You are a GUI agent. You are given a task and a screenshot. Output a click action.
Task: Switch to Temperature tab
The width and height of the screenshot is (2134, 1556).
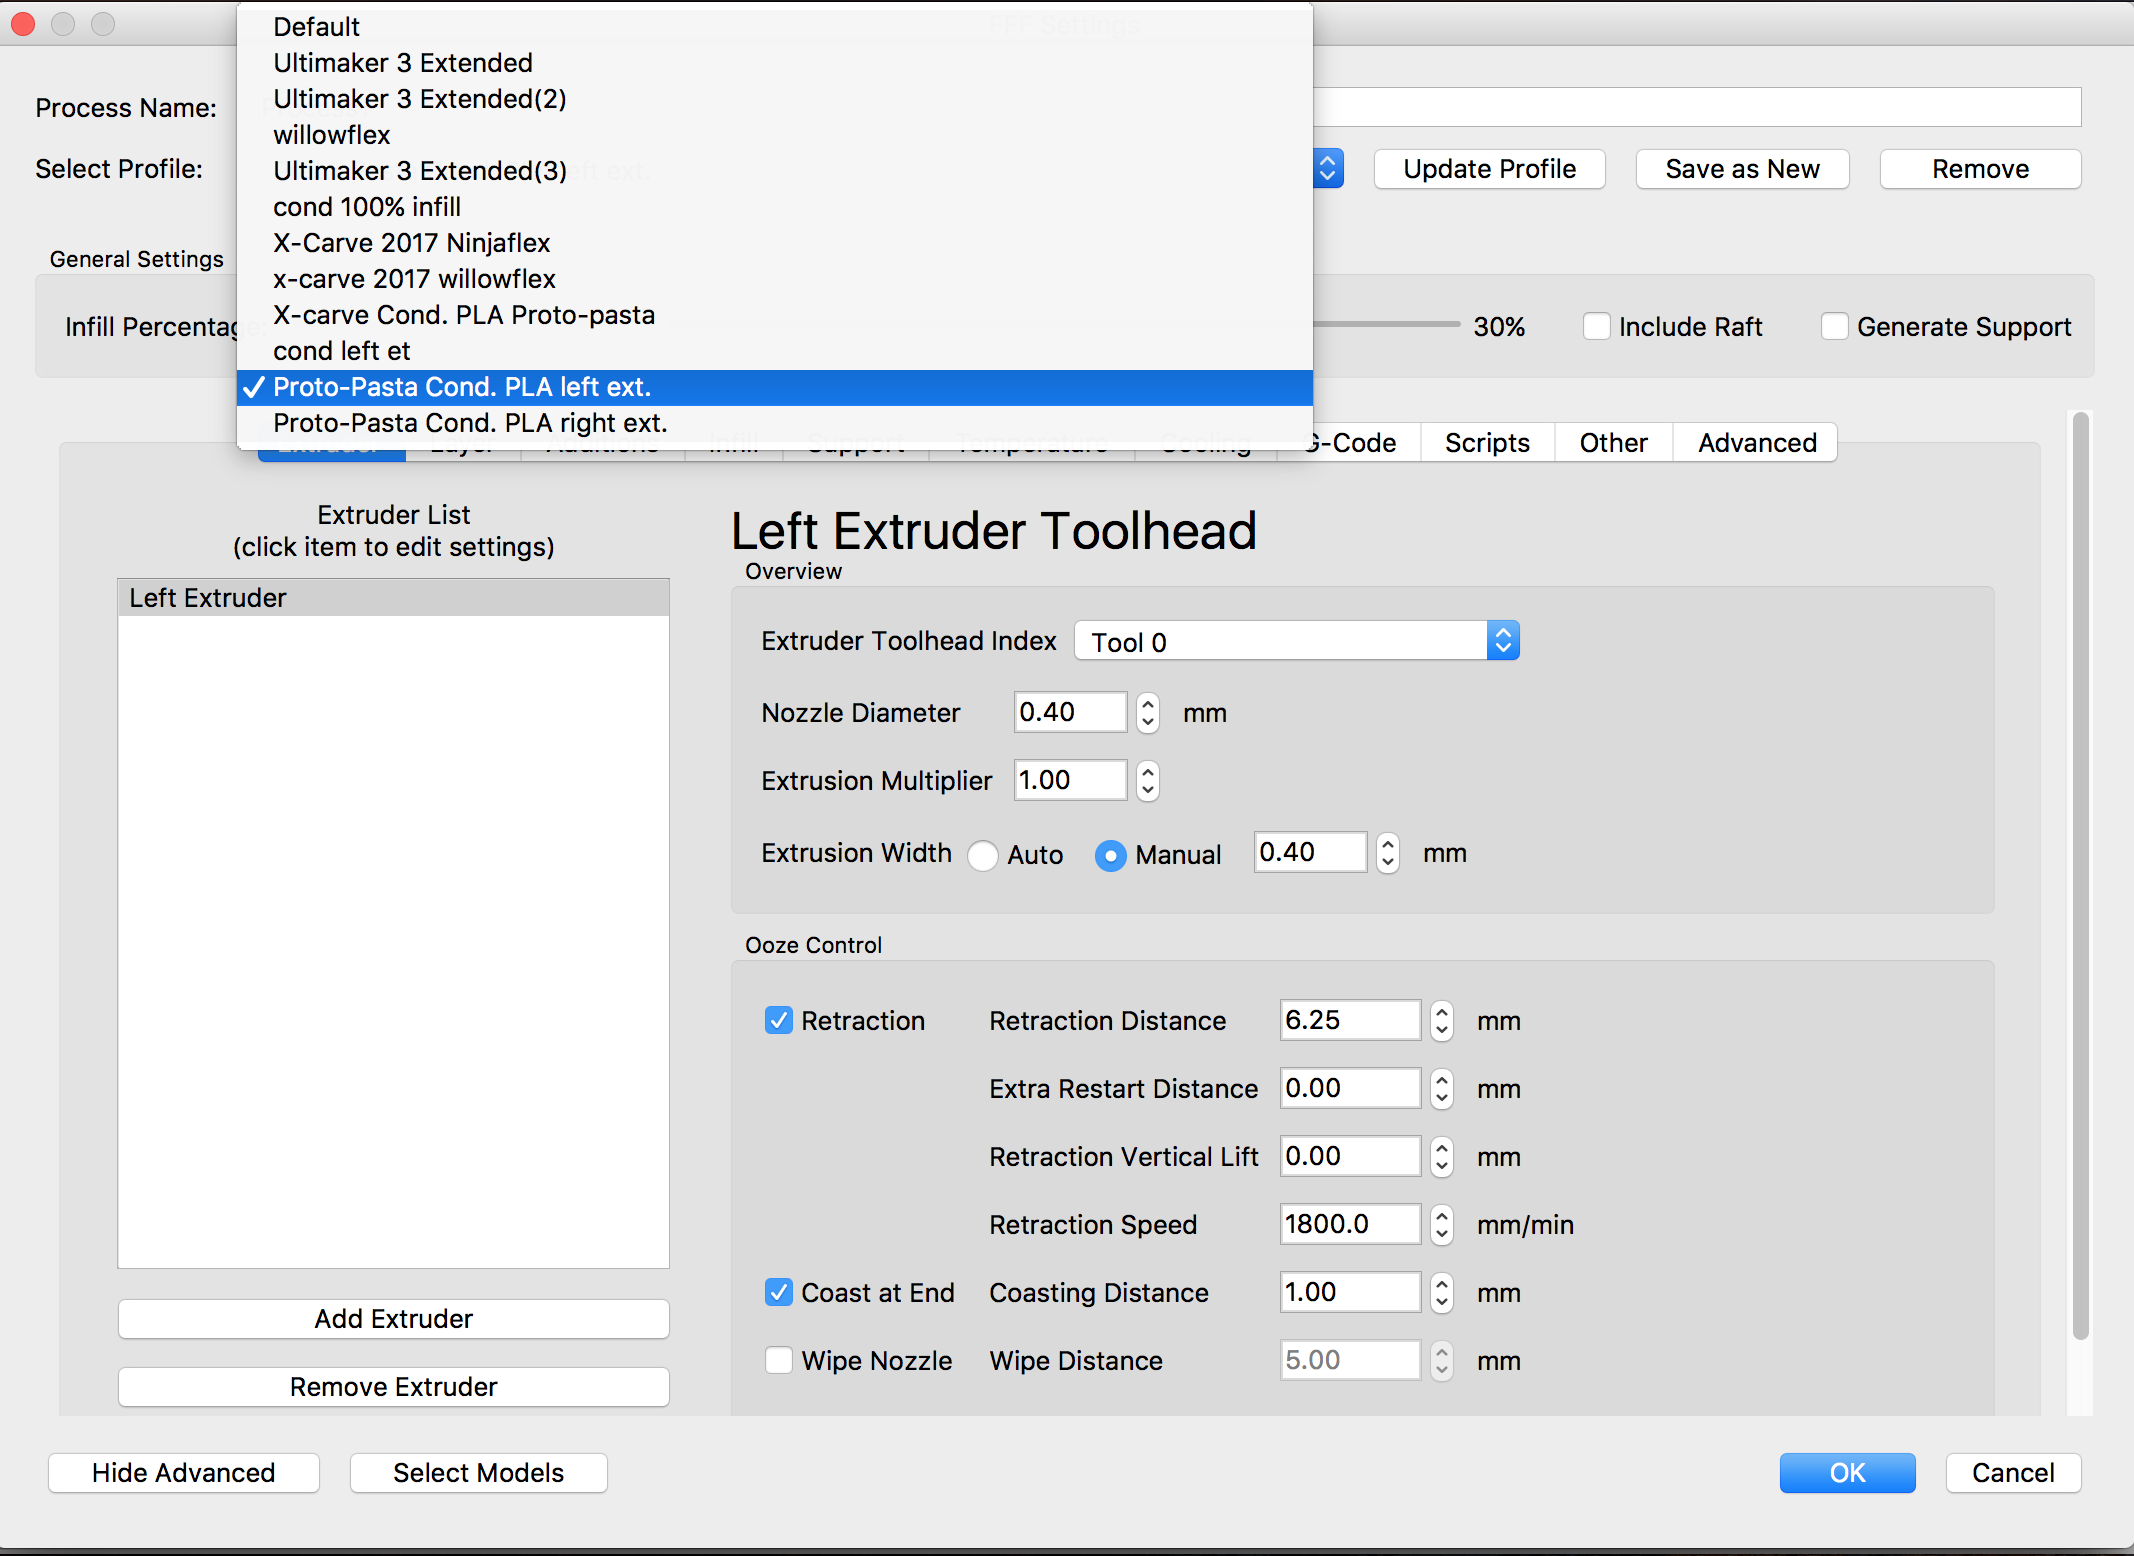point(1031,441)
